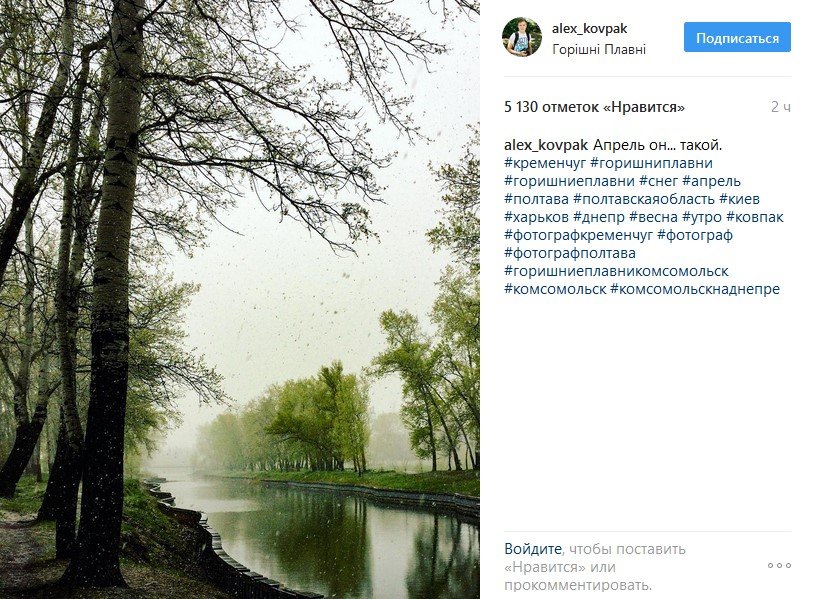Viewport: 814px width, 599px height.
Task: Open the #снег hashtag
Action: [x=659, y=181]
